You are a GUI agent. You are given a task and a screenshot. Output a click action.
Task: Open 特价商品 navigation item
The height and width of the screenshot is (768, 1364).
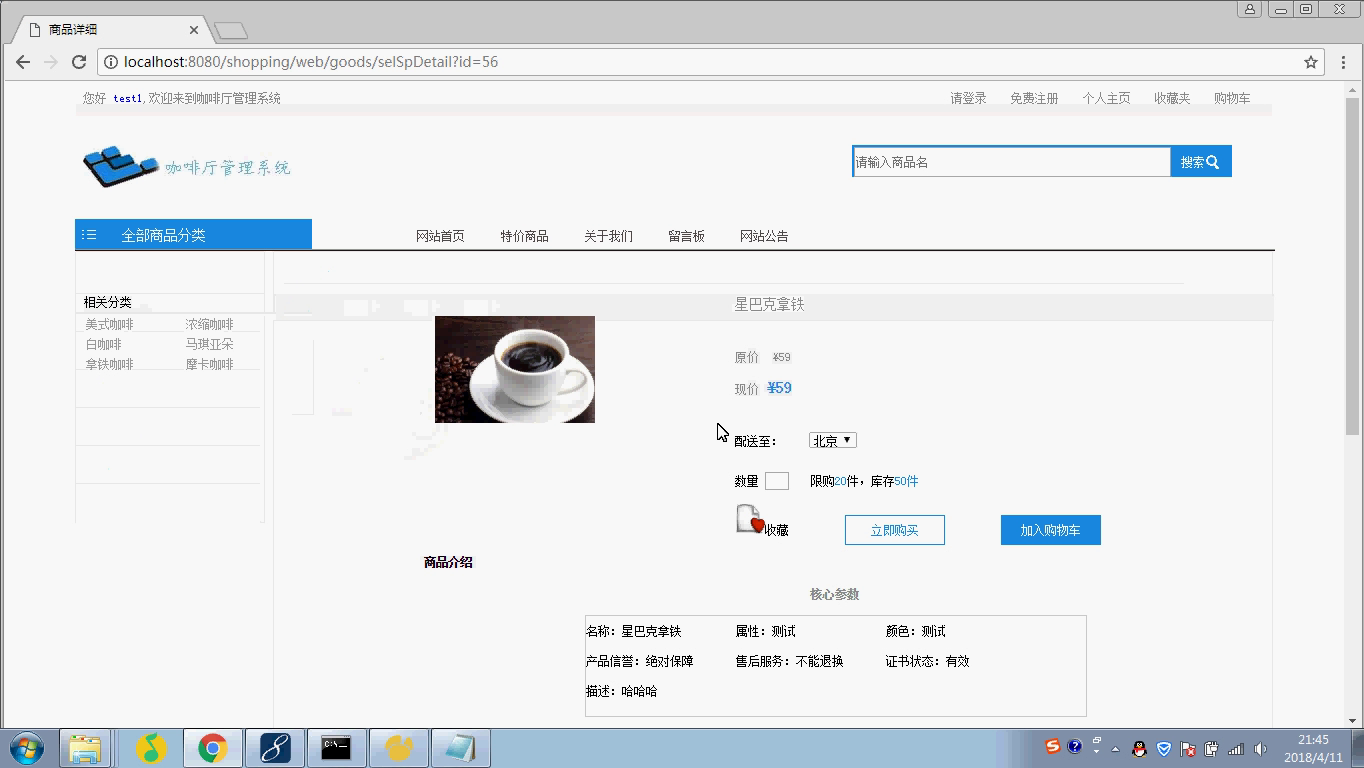[x=524, y=236]
